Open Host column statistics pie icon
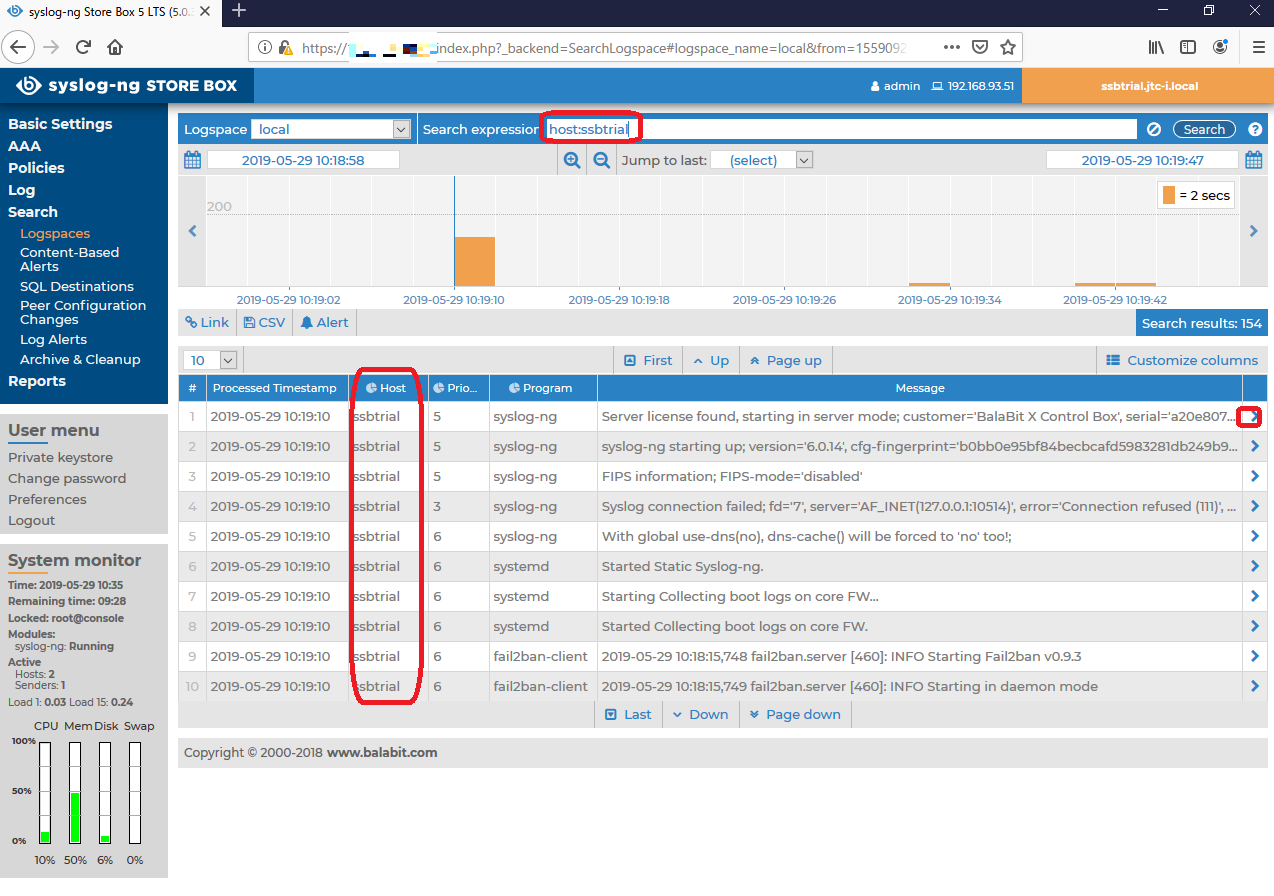This screenshot has width=1274, height=896. tap(372, 388)
